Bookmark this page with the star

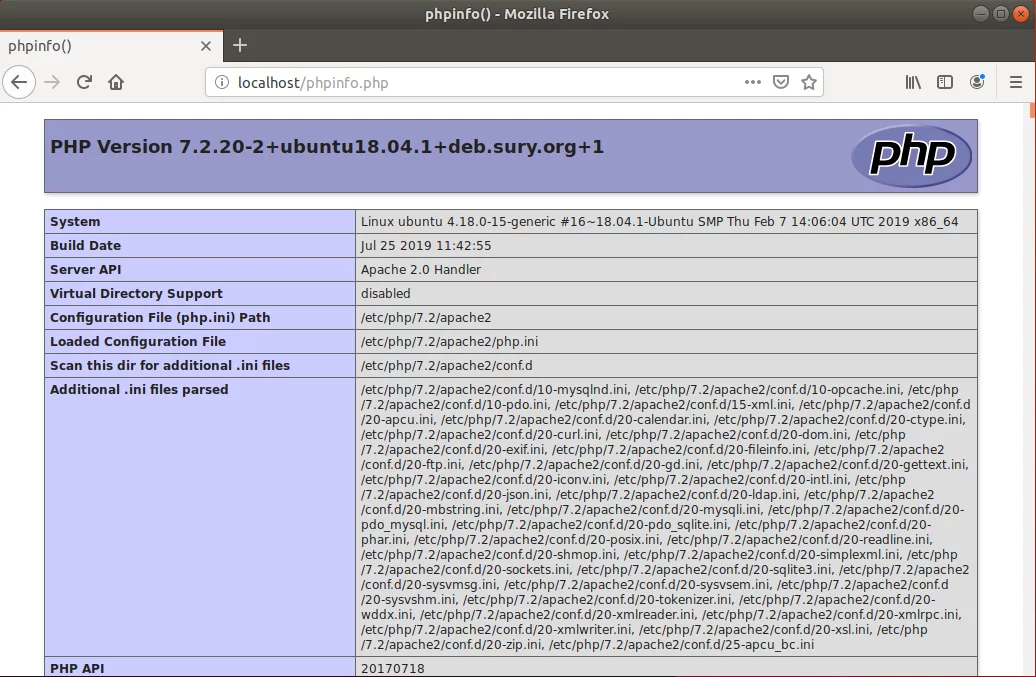point(809,83)
